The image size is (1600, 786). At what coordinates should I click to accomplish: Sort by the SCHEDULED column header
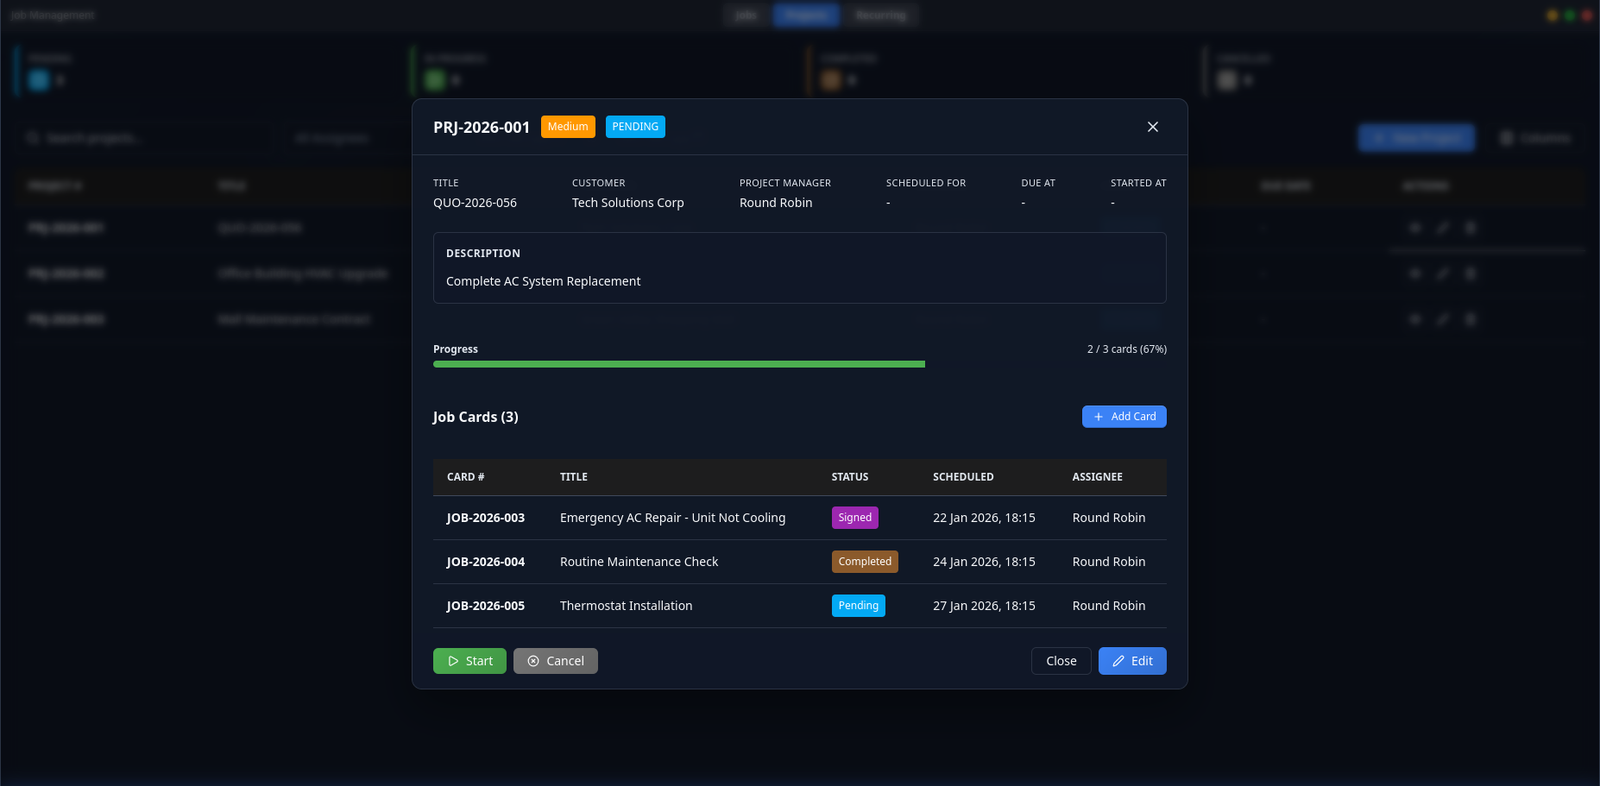click(963, 477)
